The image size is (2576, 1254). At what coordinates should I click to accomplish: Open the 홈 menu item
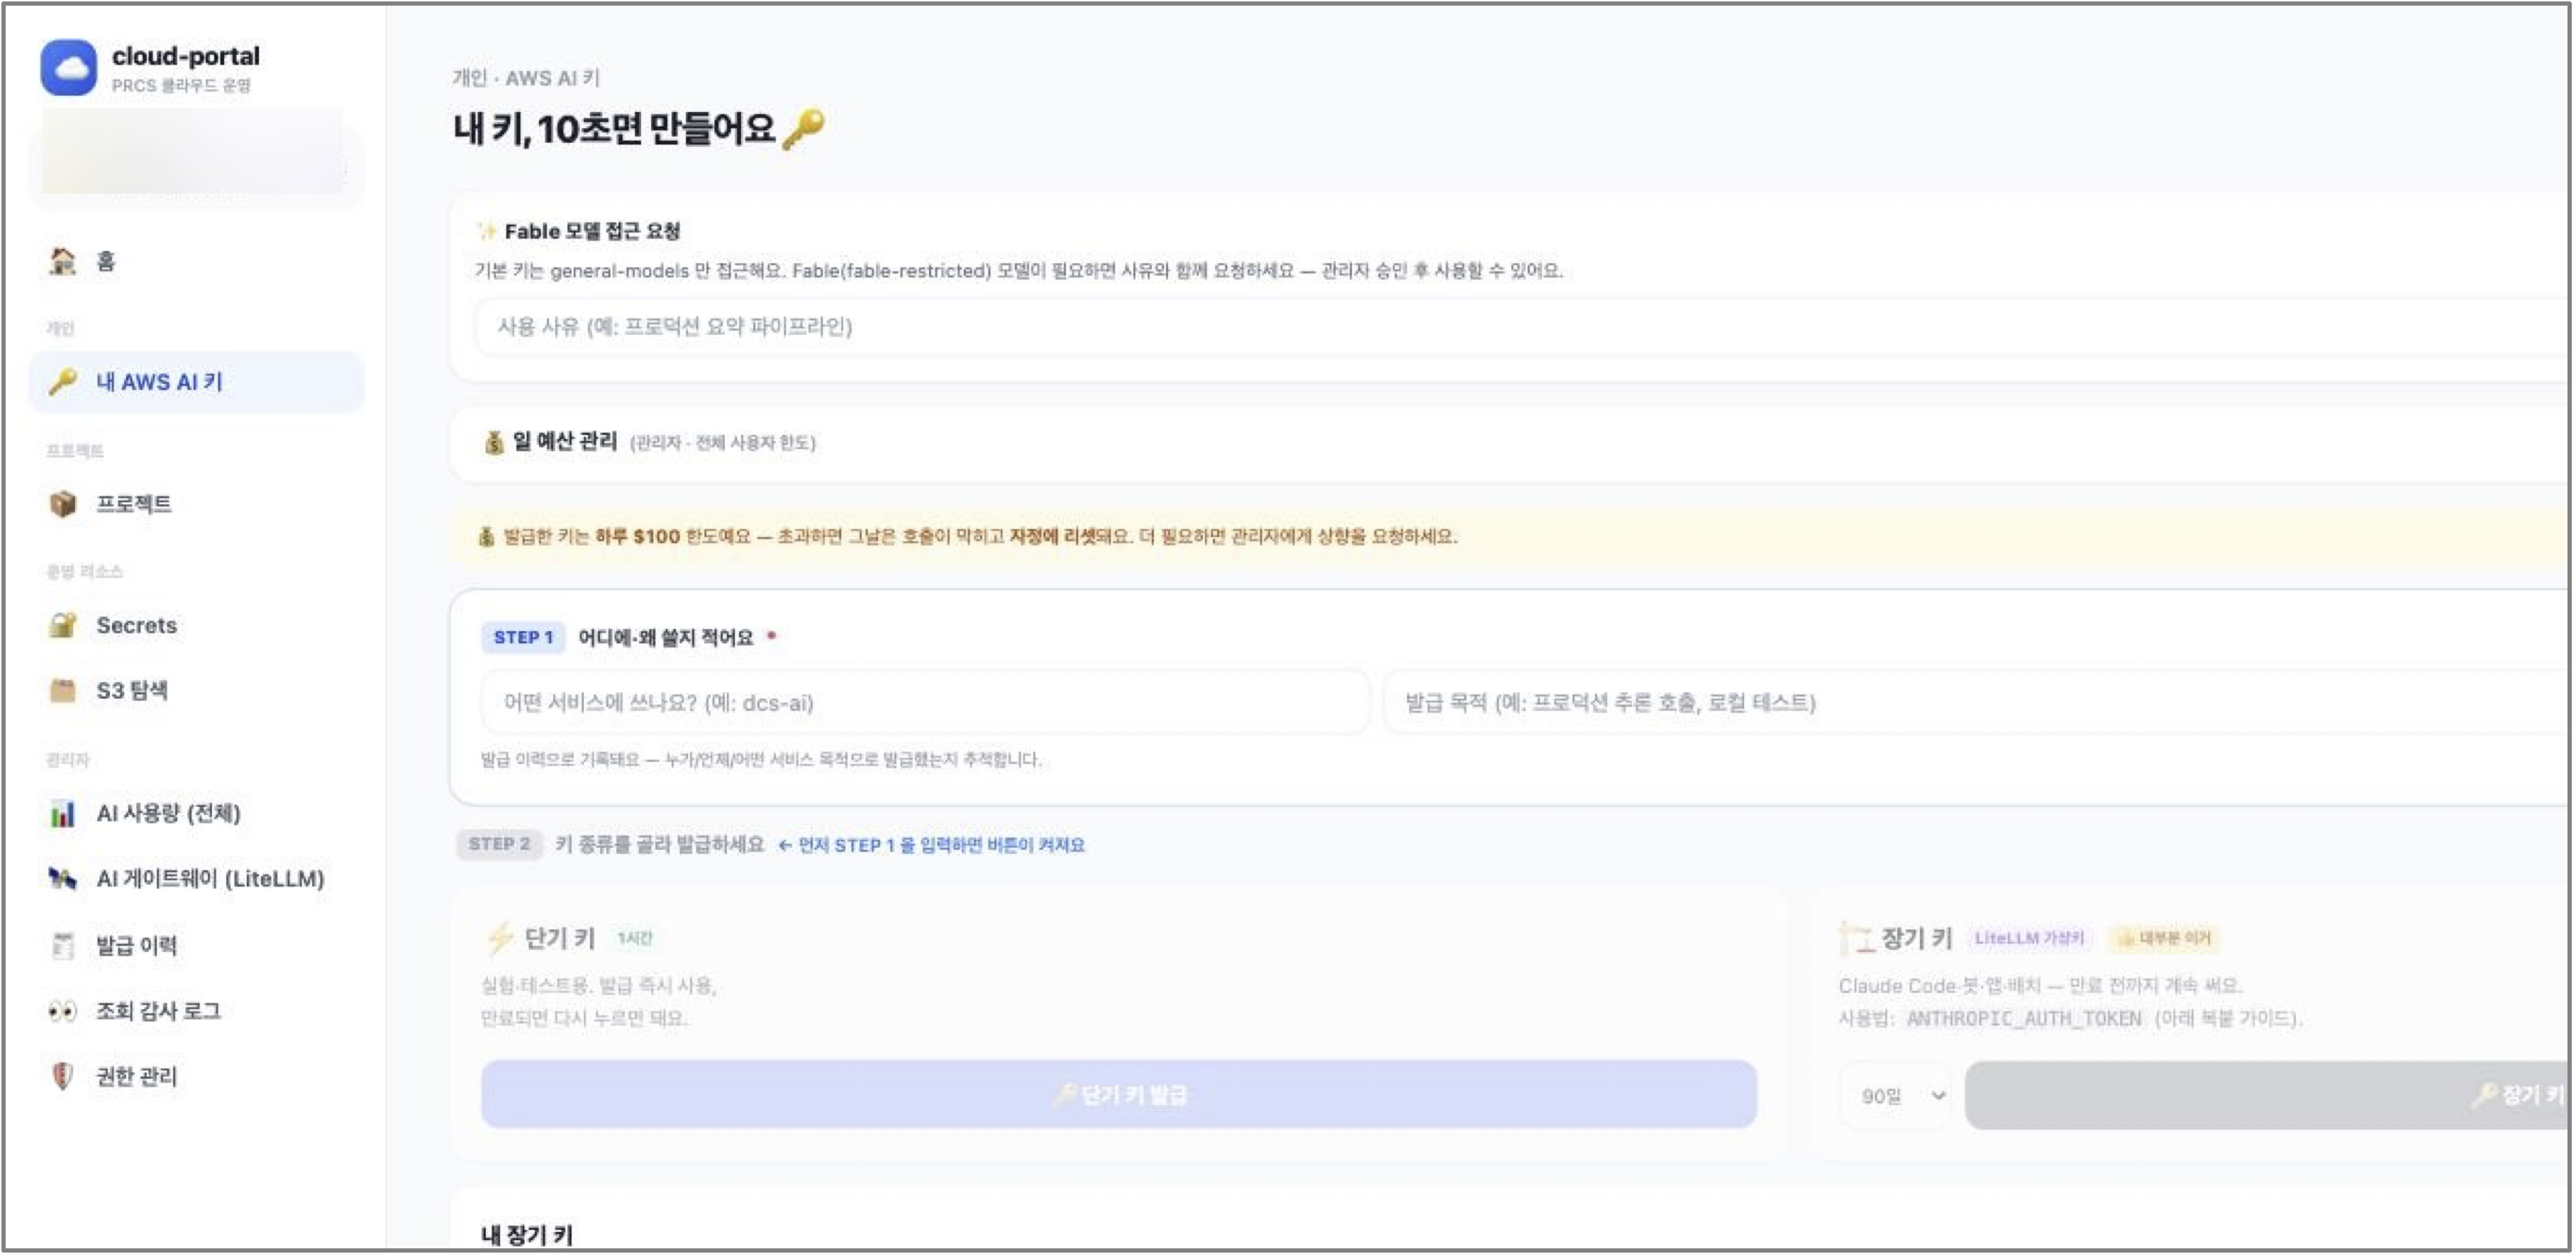pyautogui.click(x=196, y=261)
